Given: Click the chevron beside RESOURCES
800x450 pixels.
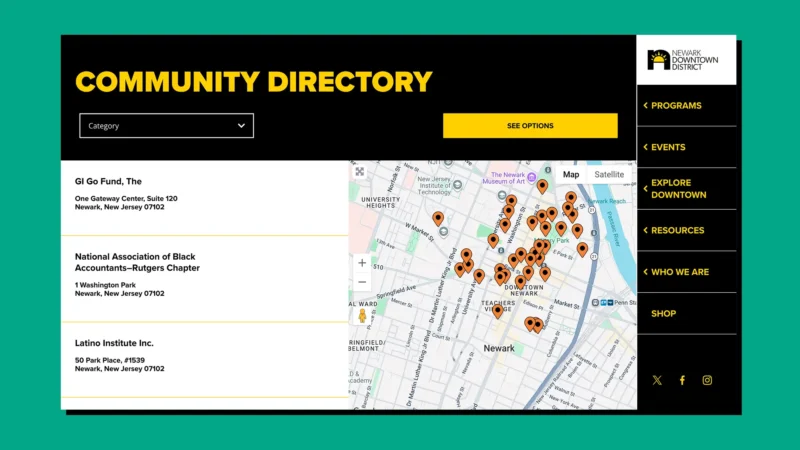Looking at the screenshot, I should [x=645, y=230].
